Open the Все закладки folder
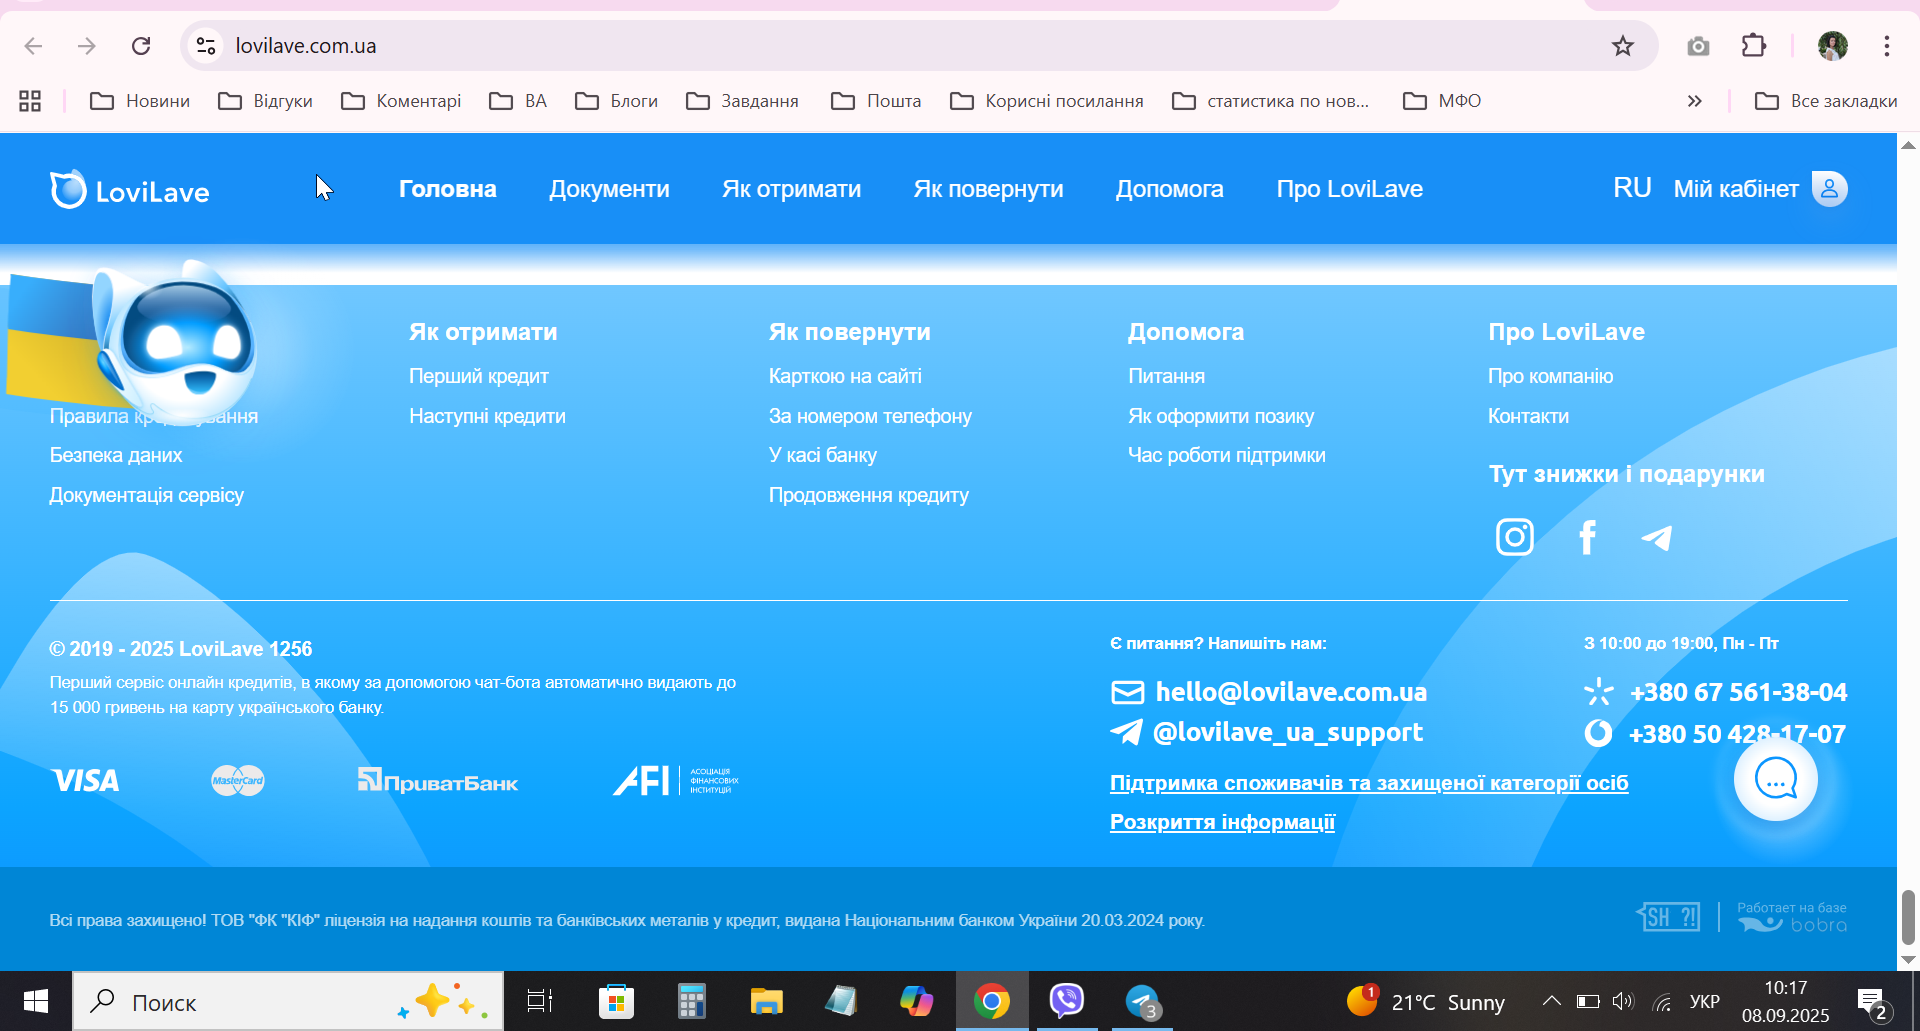 [x=1825, y=101]
